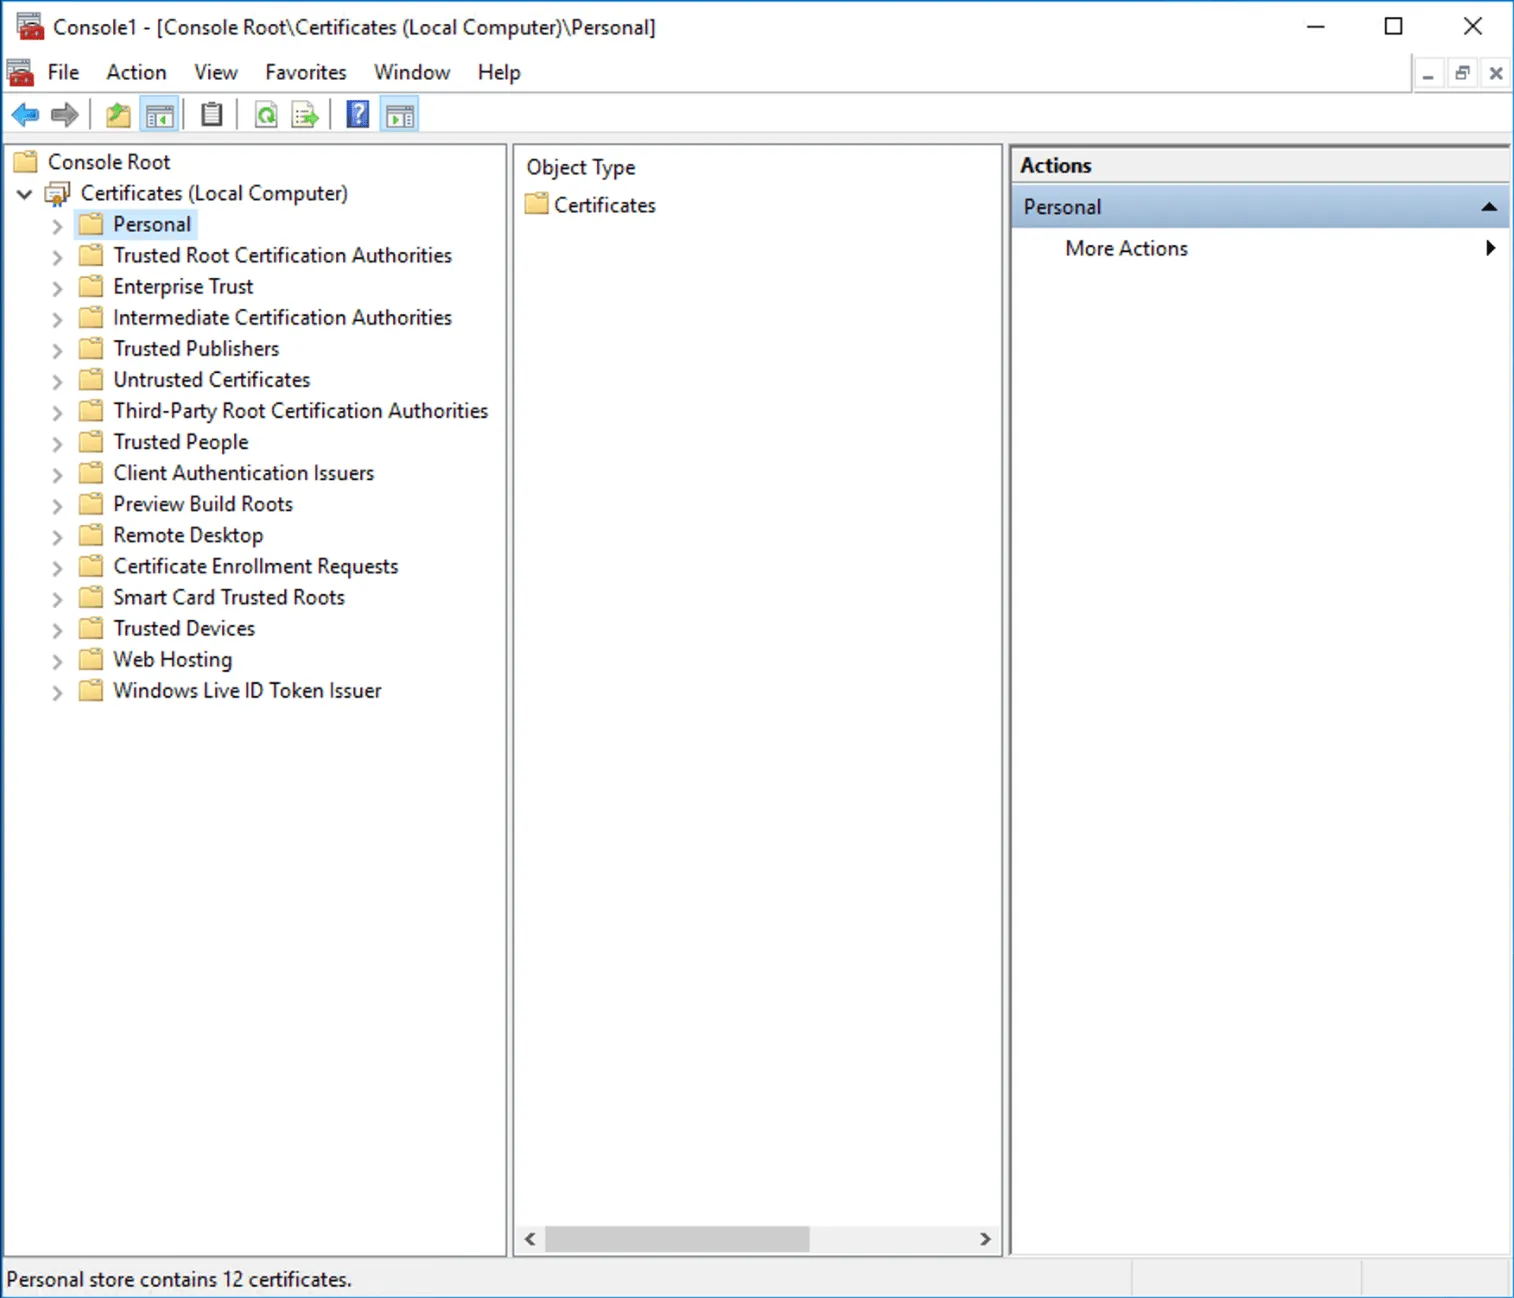The image size is (1514, 1298).
Task: Collapse the Certificates (Local Computer) node
Action: click(x=23, y=194)
